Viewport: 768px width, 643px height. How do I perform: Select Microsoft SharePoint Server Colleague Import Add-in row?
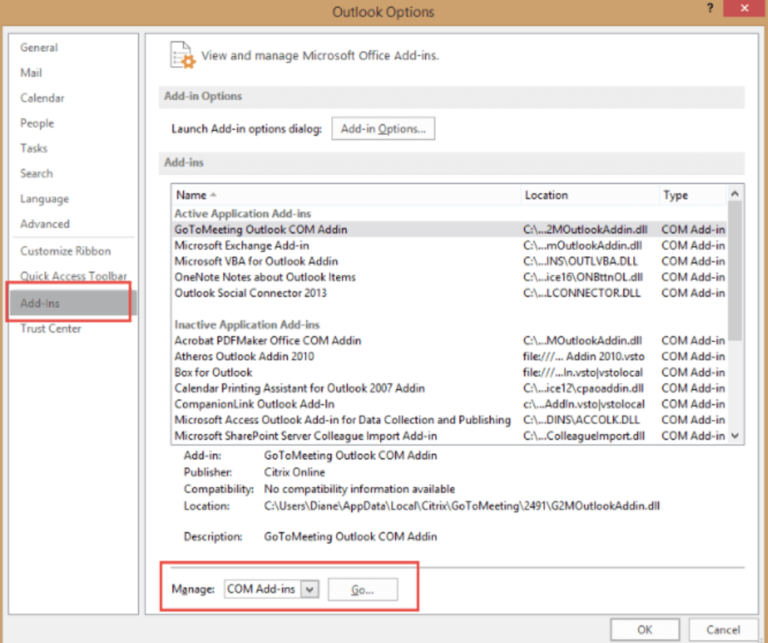(449, 436)
